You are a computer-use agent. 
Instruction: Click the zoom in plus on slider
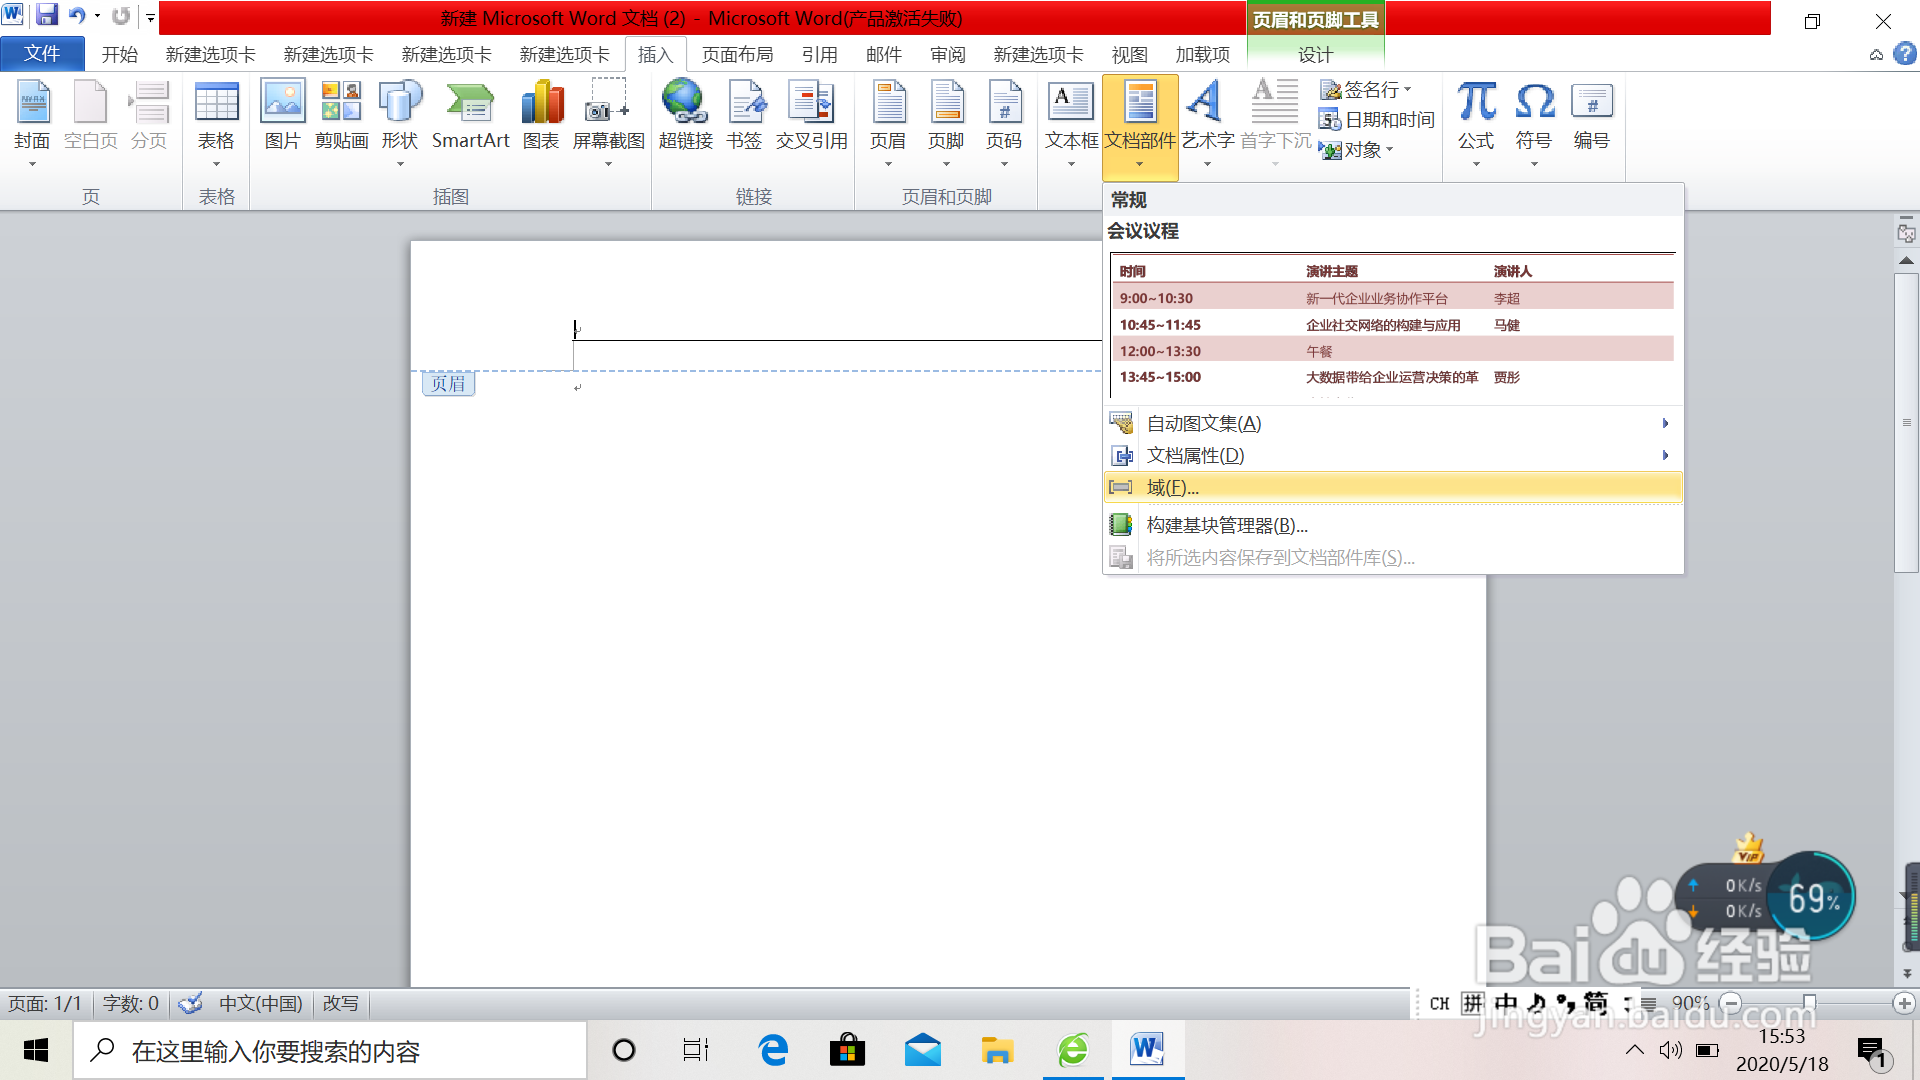pyautogui.click(x=1904, y=1003)
